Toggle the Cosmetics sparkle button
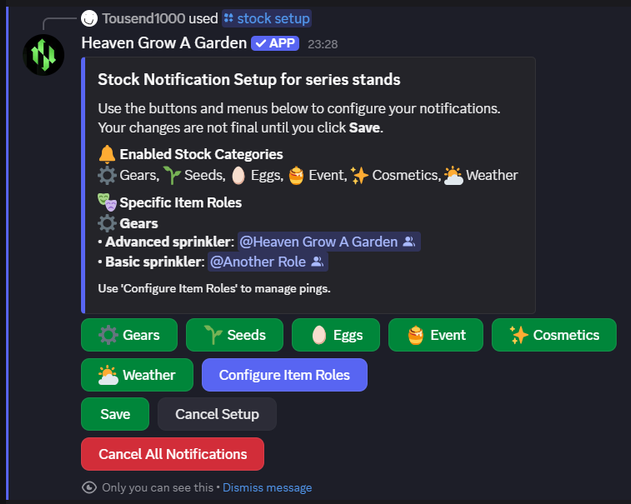The width and height of the screenshot is (631, 504). pyautogui.click(x=554, y=335)
